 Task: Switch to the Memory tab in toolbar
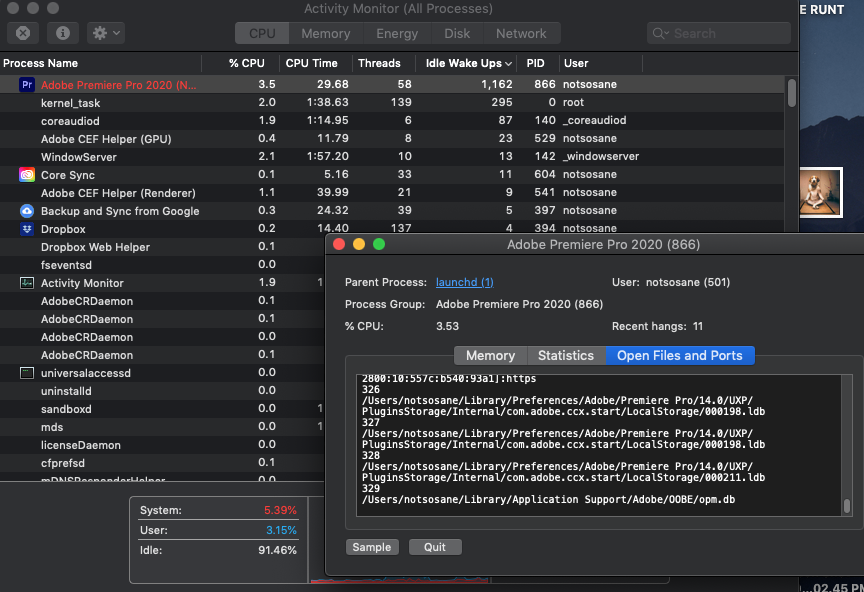click(x=325, y=33)
